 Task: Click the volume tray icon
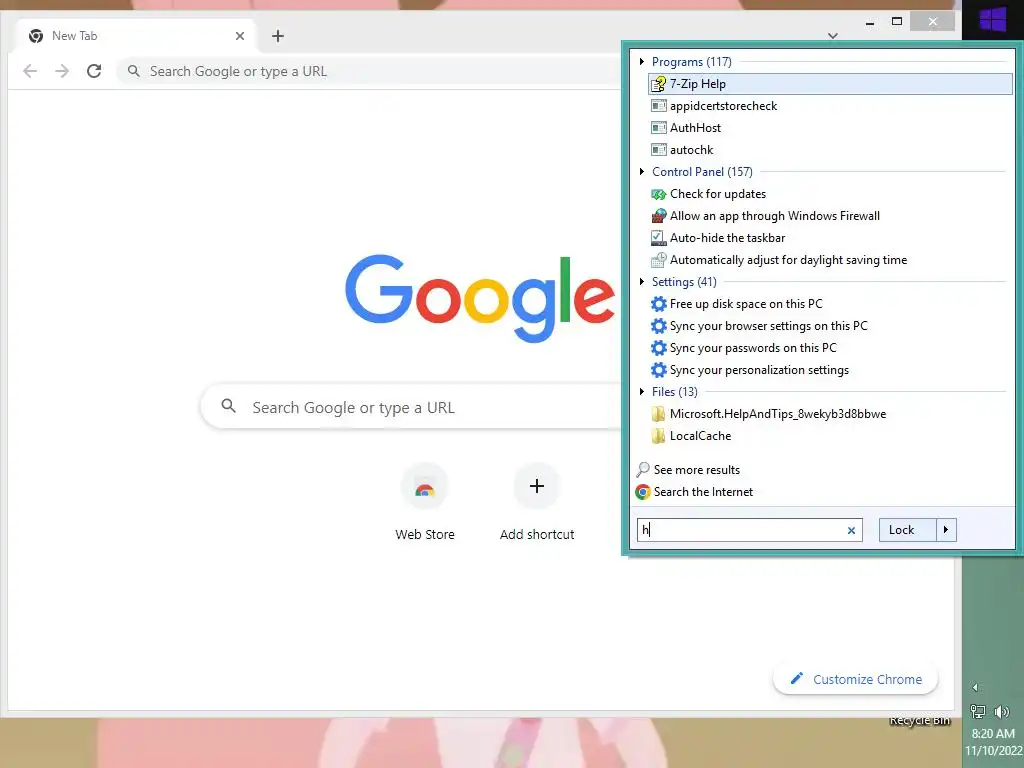point(1001,711)
